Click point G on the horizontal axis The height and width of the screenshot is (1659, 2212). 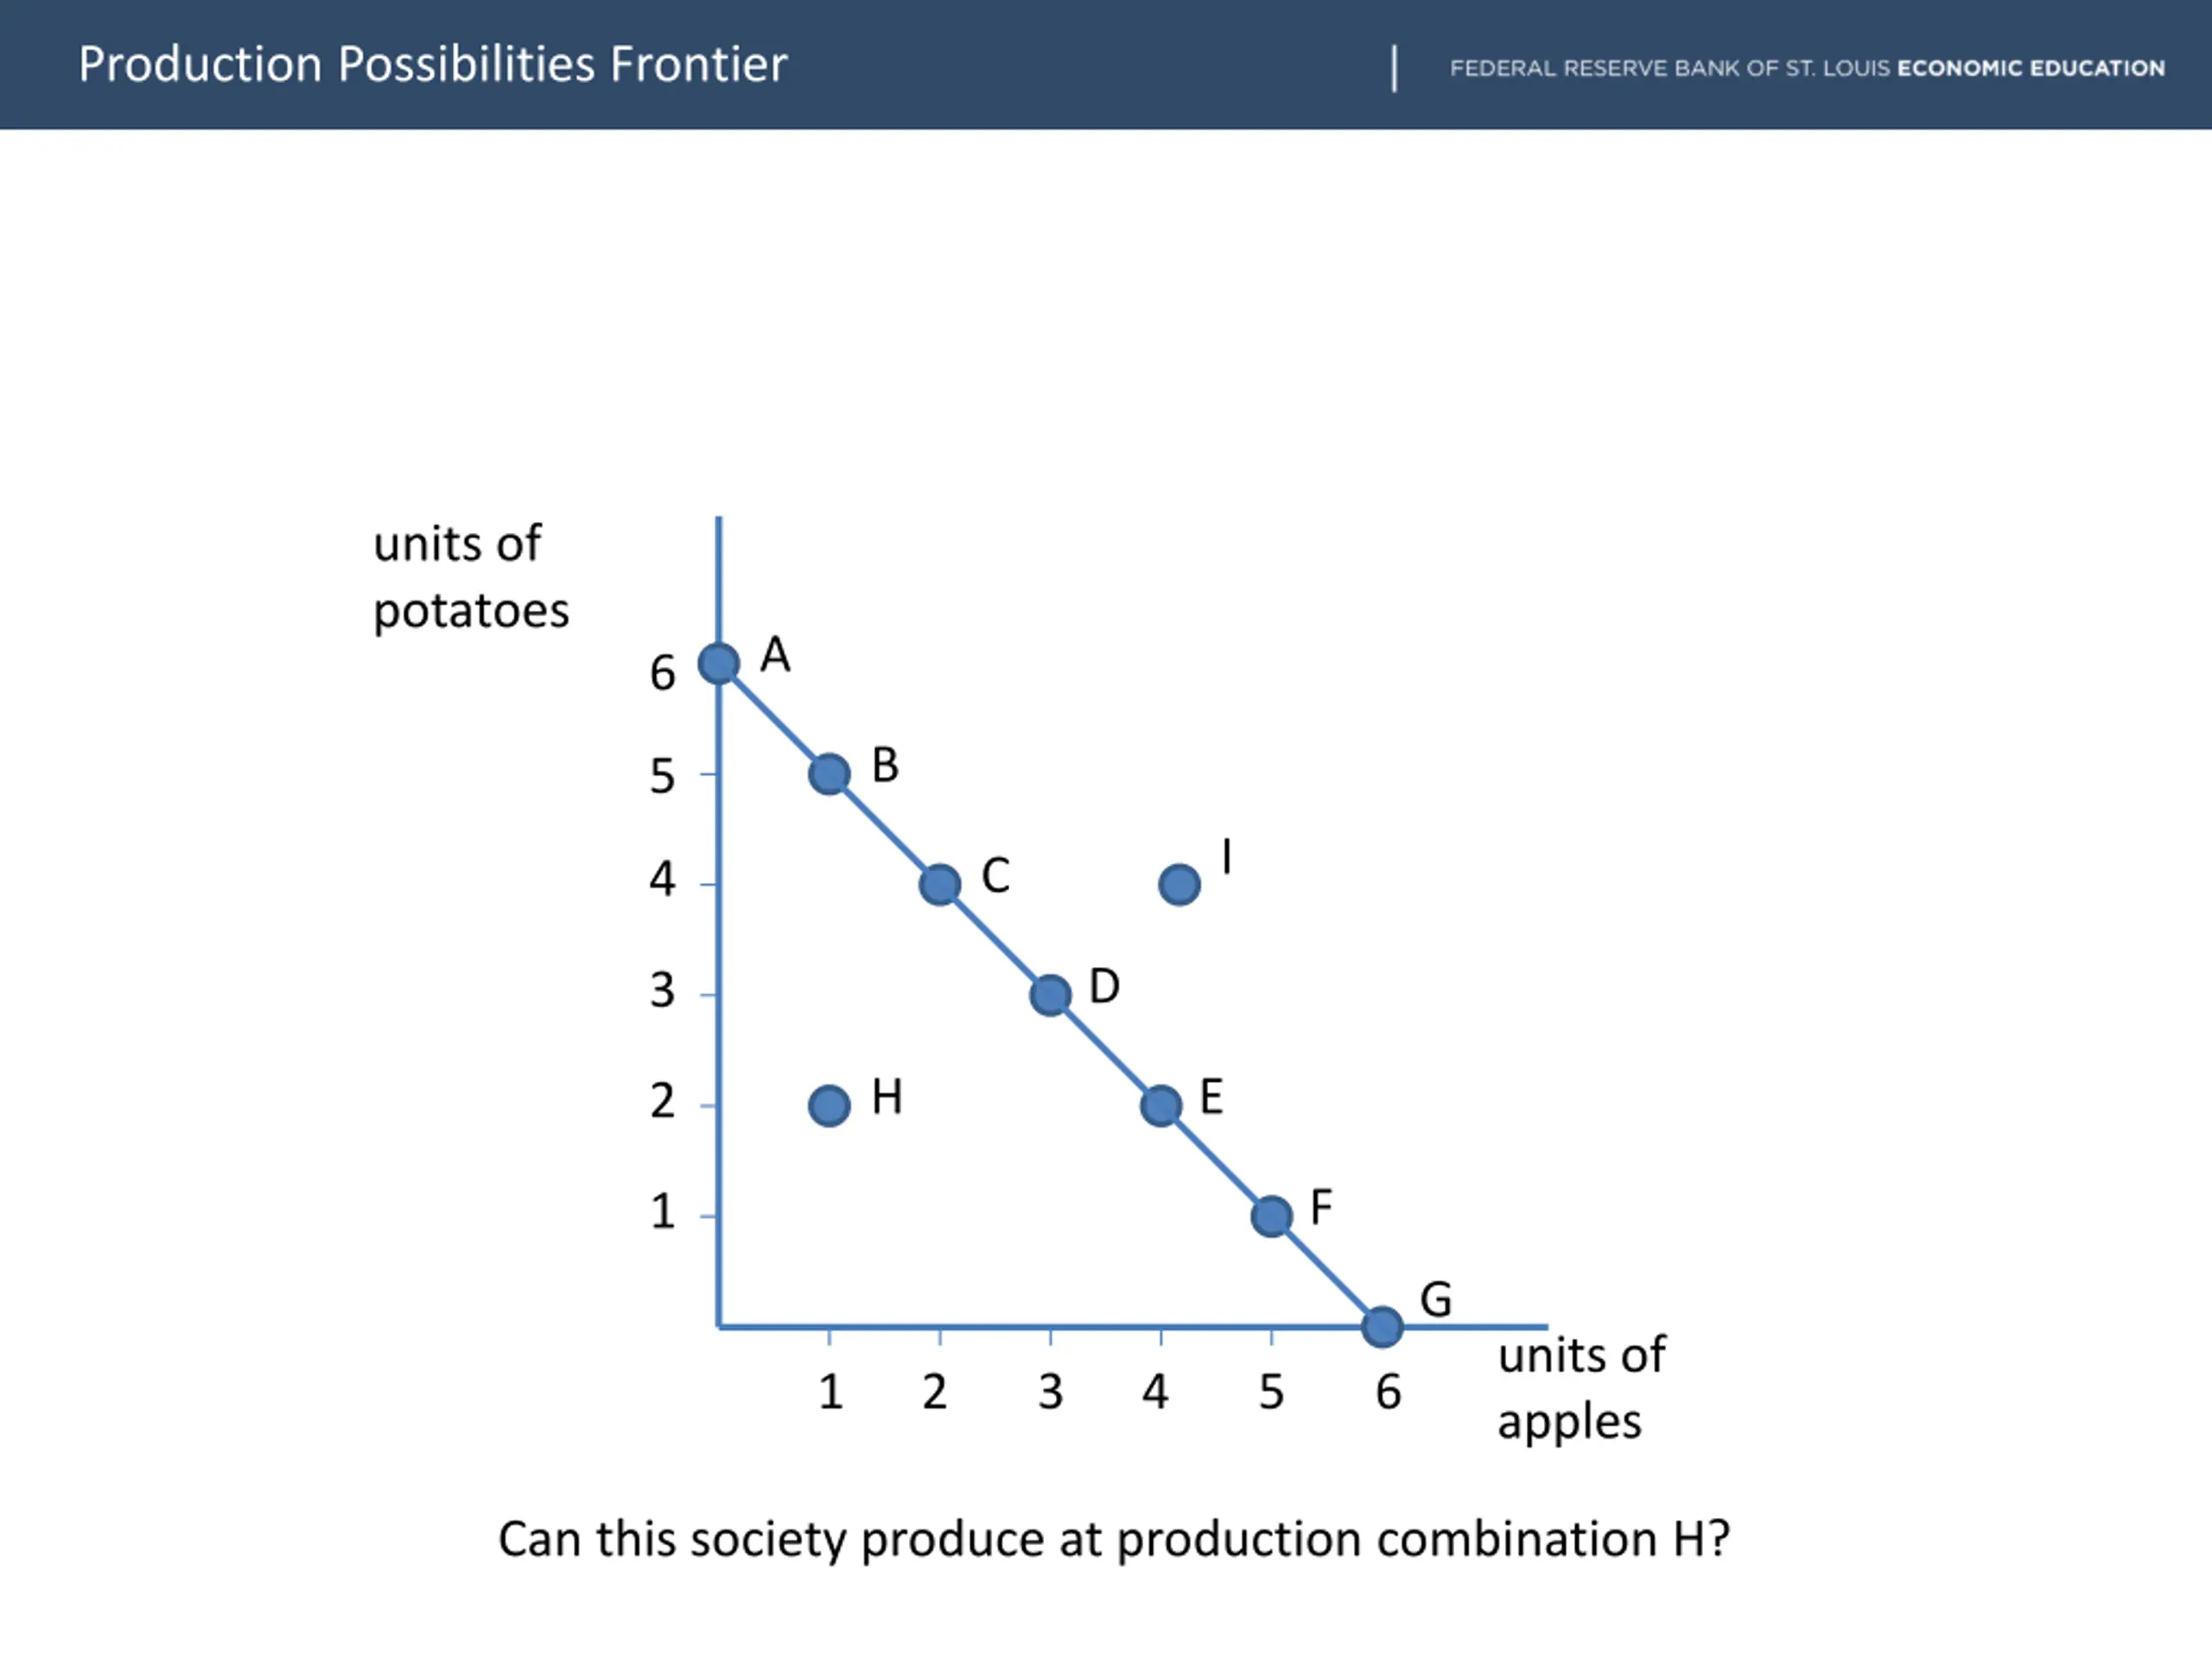[x=1382, y=1327]
